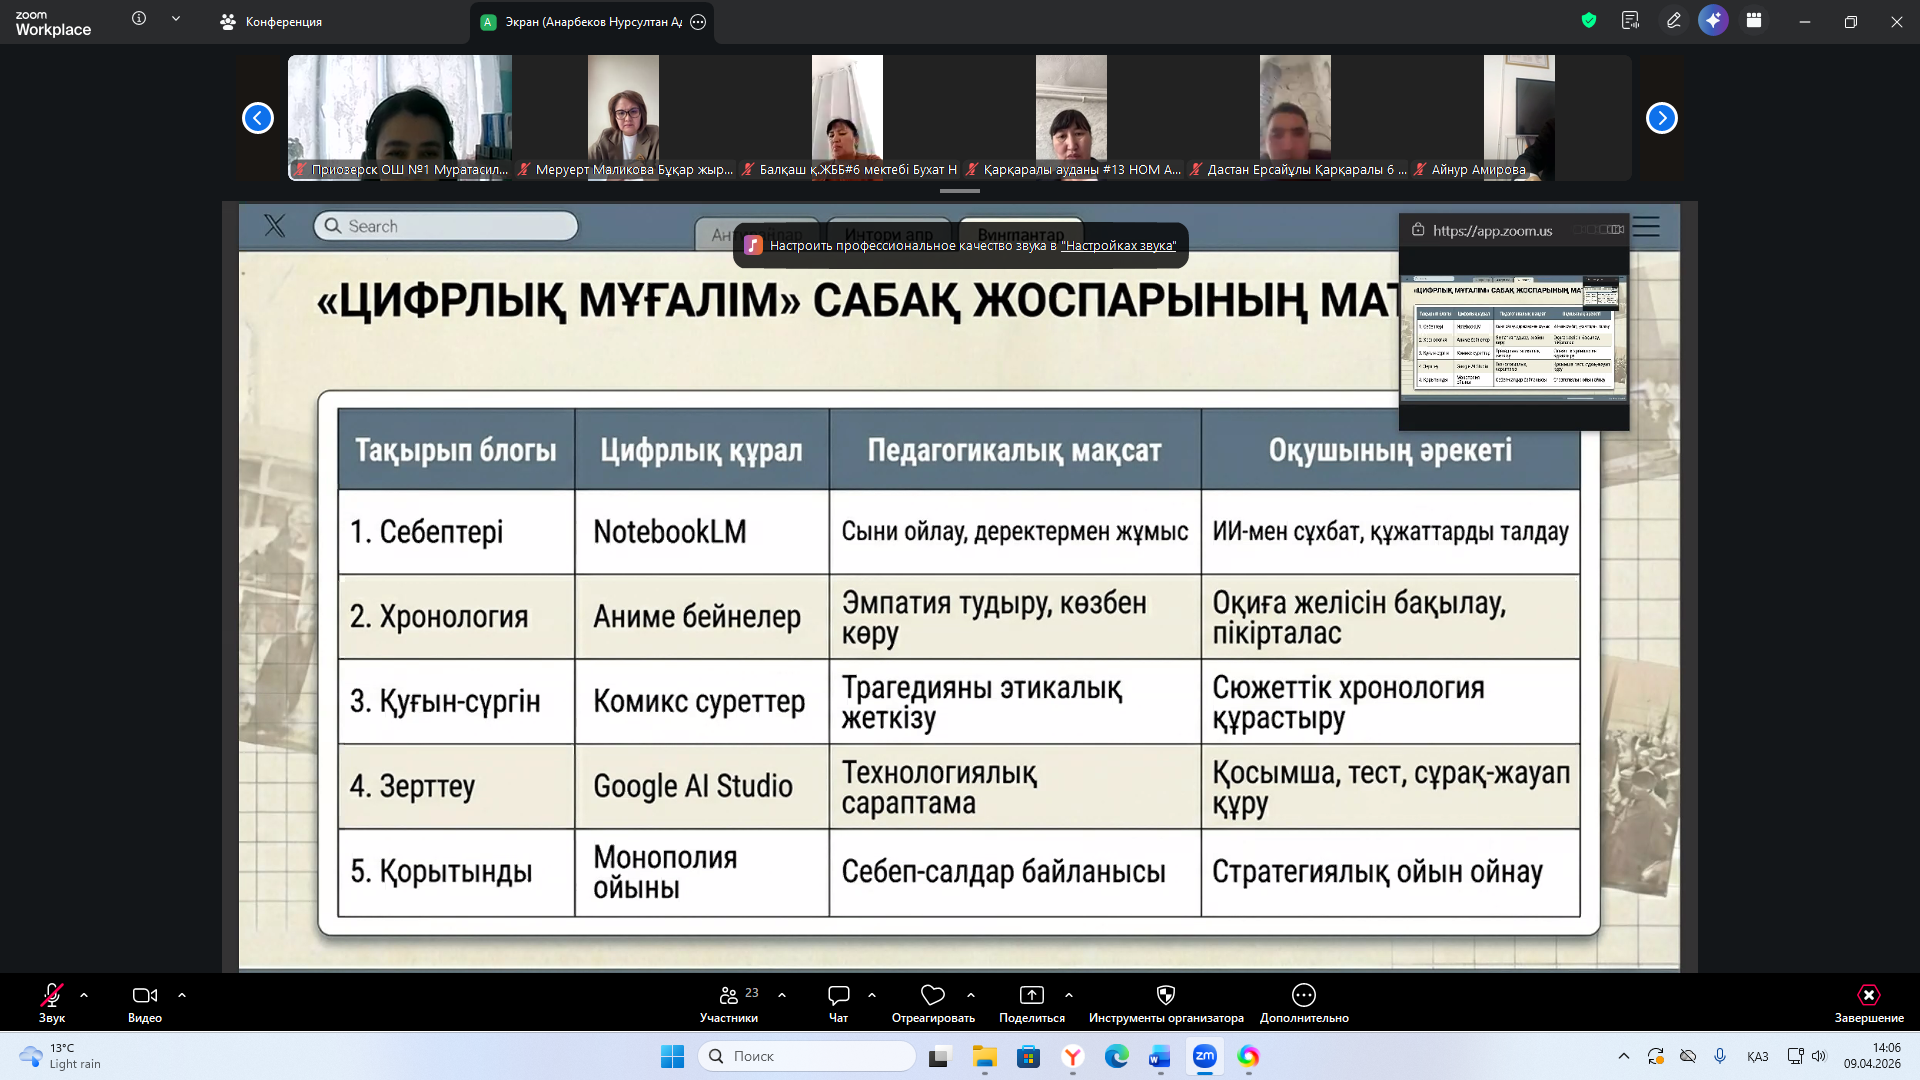Click the green encryption shield icon
Image resolution: width=1920 pixels, height=1080 pixels.
tap(1588, 21)
